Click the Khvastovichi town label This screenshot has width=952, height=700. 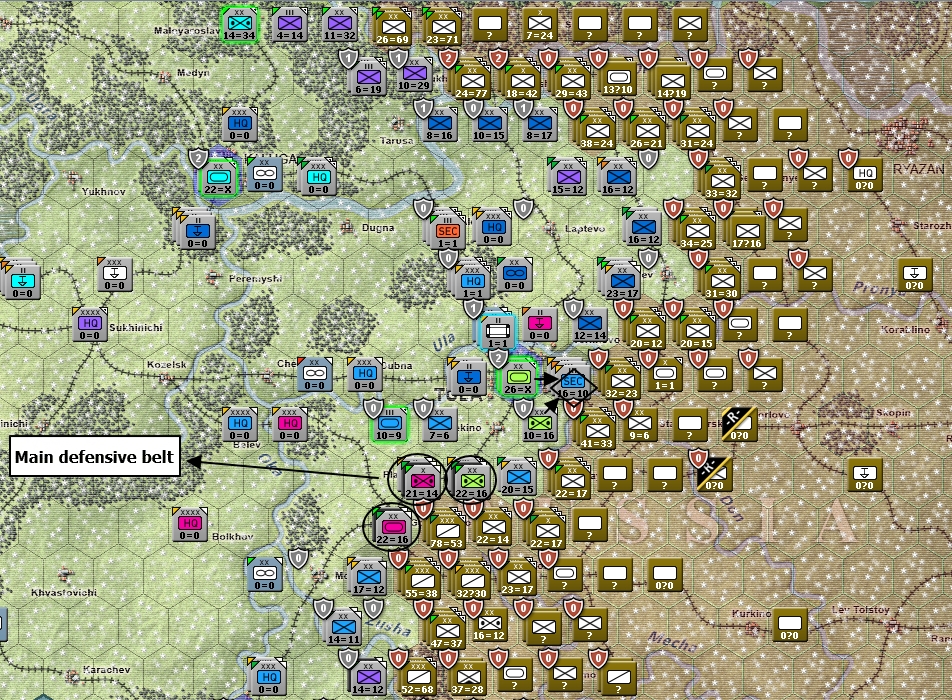coord(64,592)
